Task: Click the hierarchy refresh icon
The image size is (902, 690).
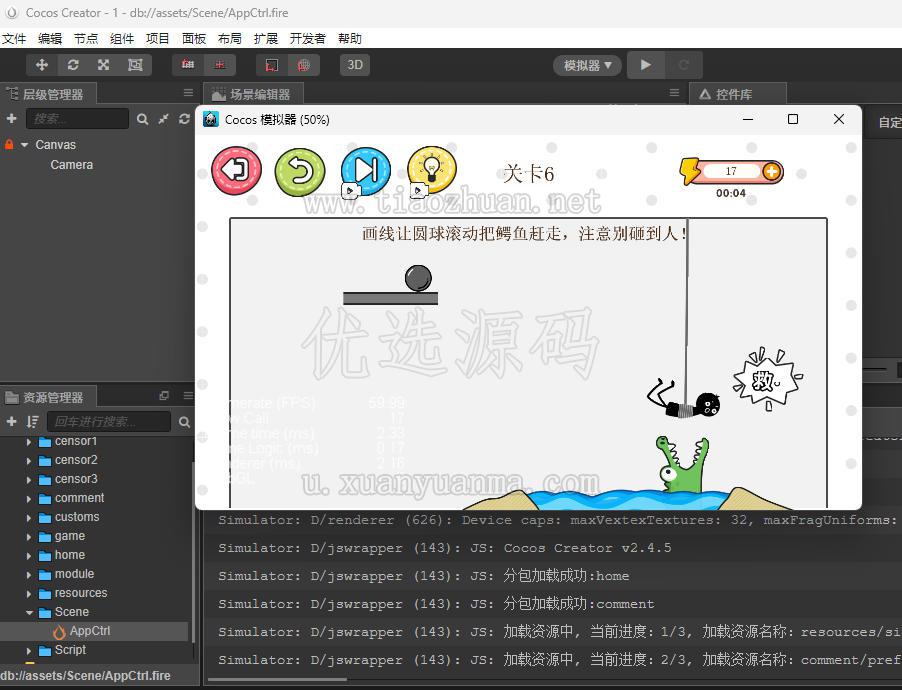Action: pos(184,119)
